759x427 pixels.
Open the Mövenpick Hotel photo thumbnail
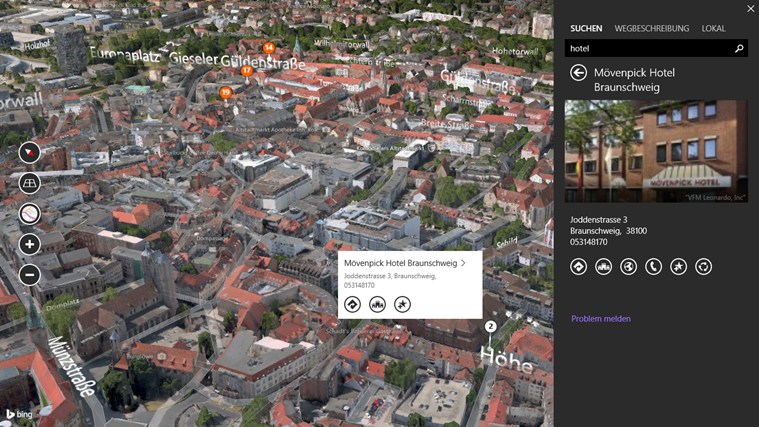point(656,151)
